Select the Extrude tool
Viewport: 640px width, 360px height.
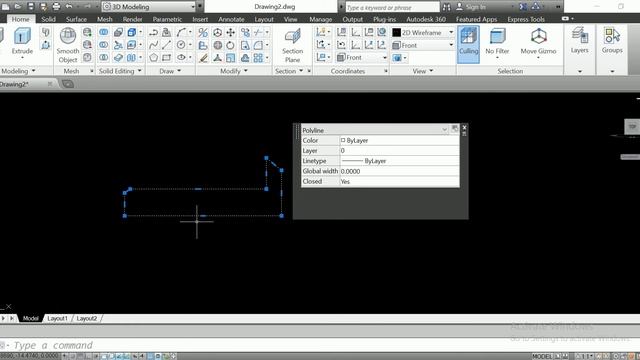tap(22, 41)
